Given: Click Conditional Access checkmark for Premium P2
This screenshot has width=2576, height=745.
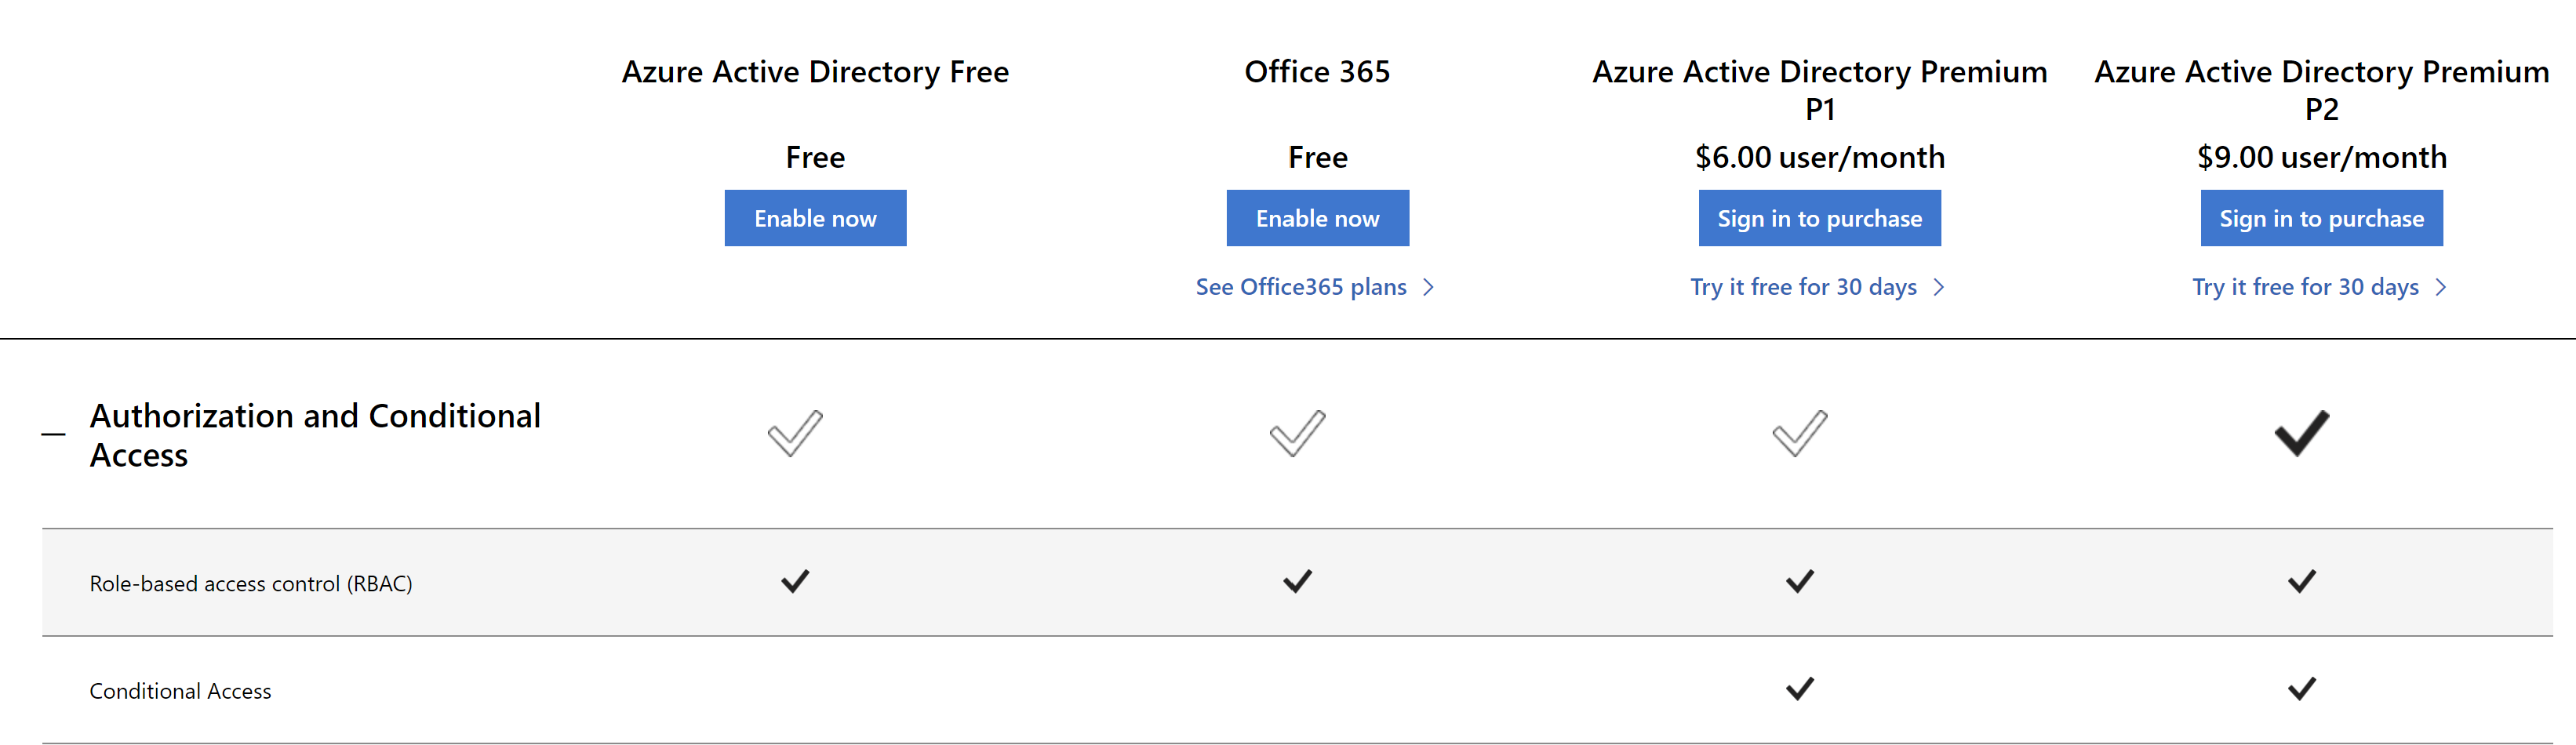Looking at the screenshot, I should (x=2301, y=688).
